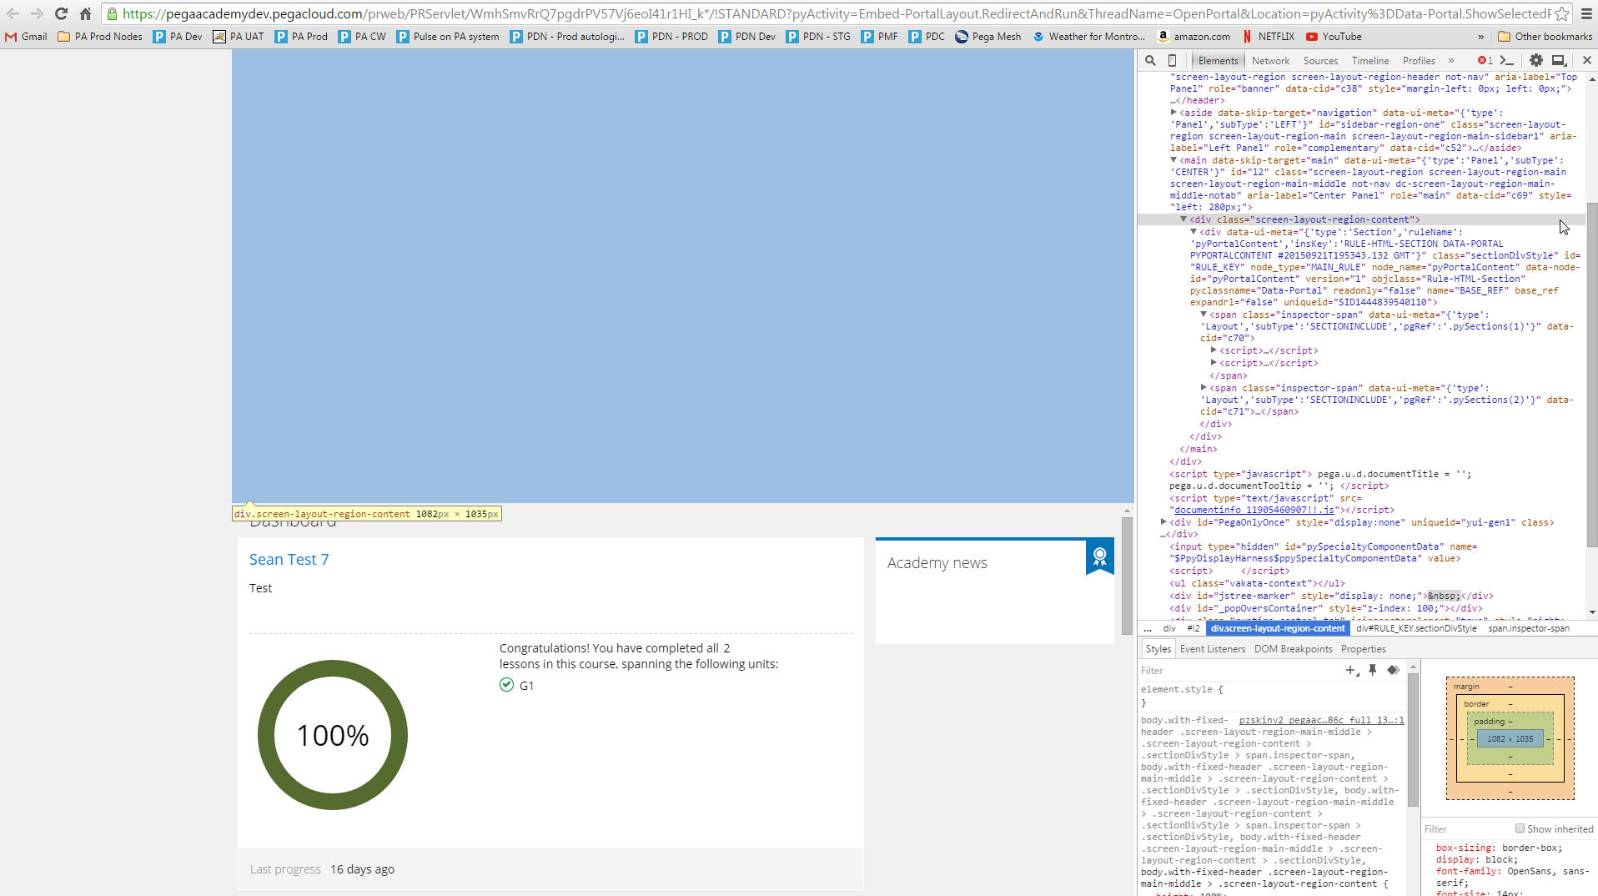This screenshot has width=1598, height=896.
Task: Select the highlighted div.screen-layout-region-content breadcrumb
Action: coord(1278,628)
